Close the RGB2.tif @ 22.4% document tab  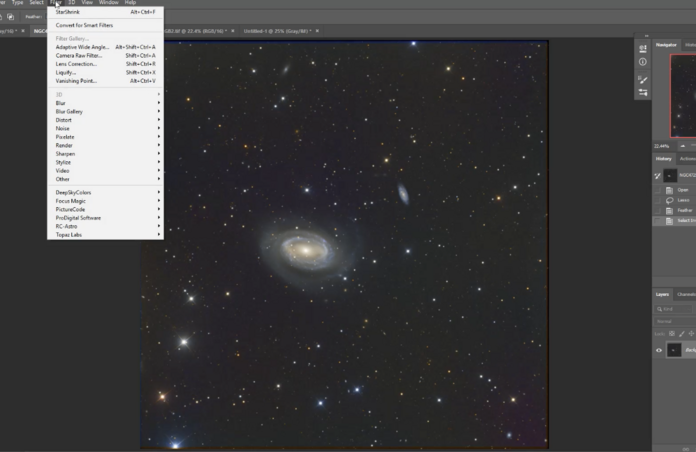point(233,31)
